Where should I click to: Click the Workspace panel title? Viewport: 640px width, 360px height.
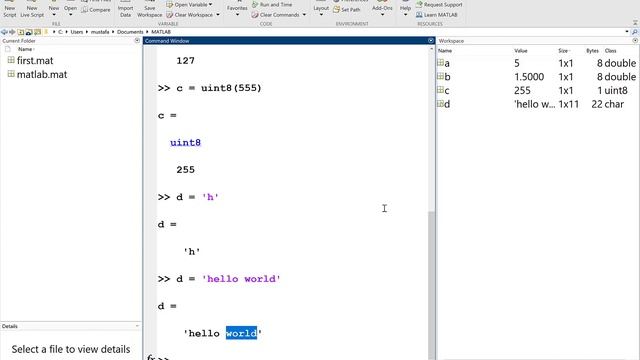point(451,41)
